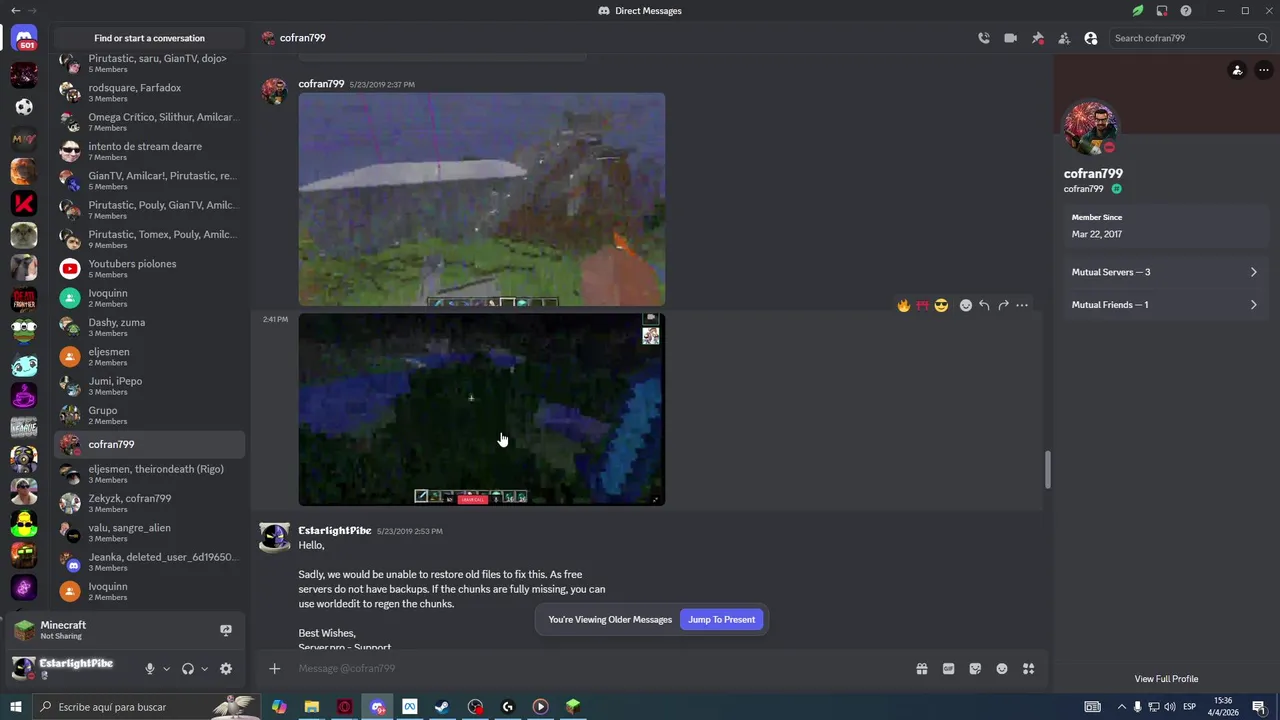Expand Mutual Friends — 1

[x=1164, y=305]
